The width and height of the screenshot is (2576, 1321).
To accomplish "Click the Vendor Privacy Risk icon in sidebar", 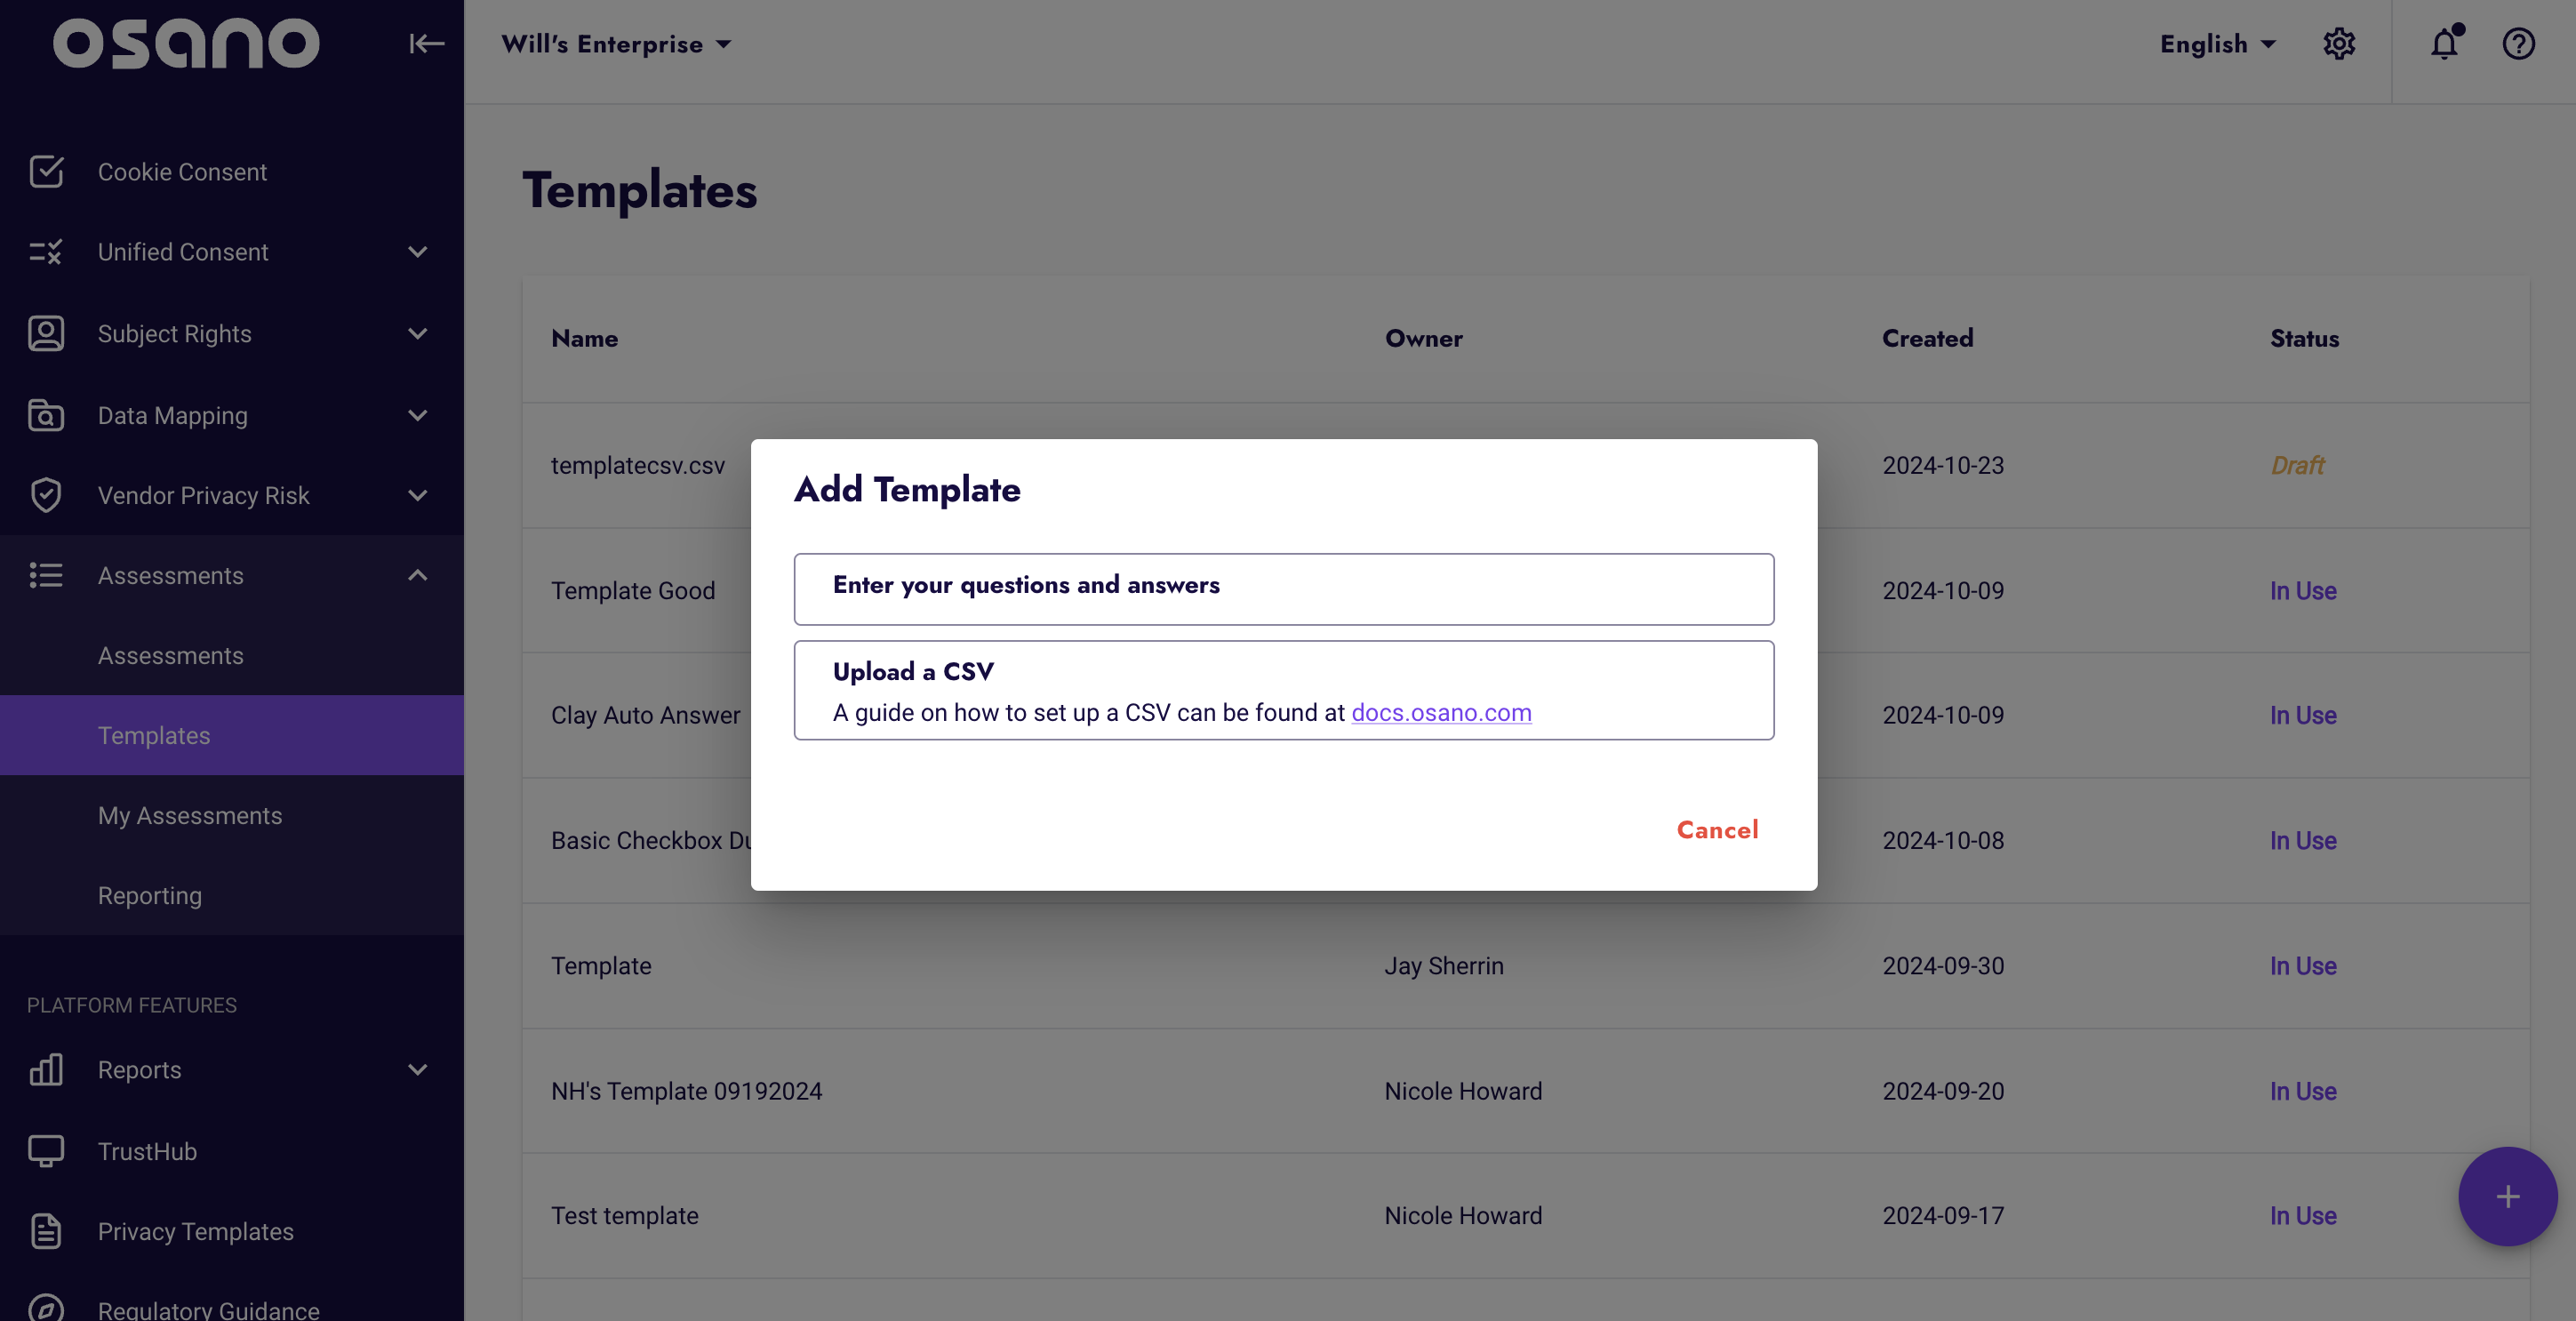I will pyautogui.click(x=45, y=495).
